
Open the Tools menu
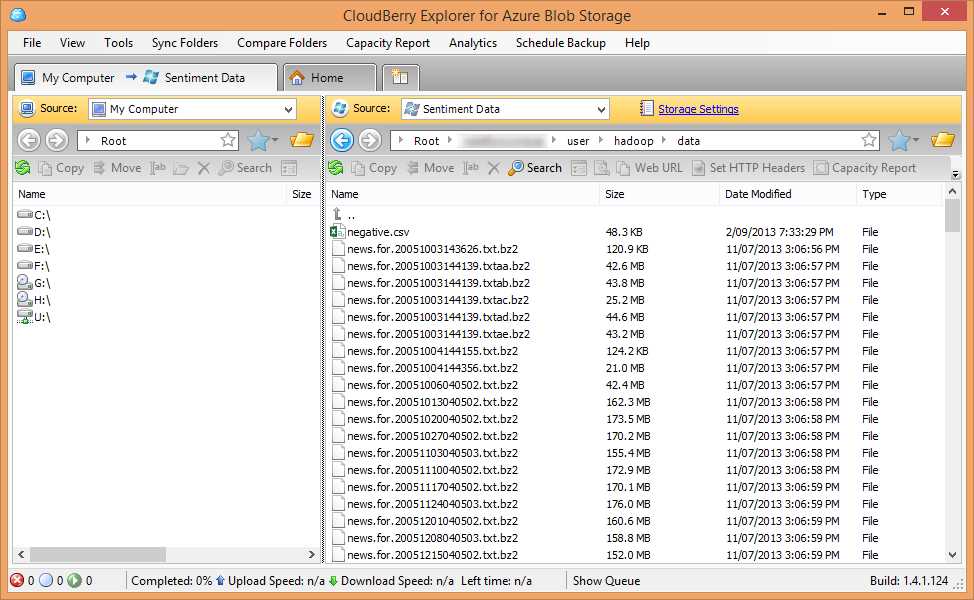118,42
